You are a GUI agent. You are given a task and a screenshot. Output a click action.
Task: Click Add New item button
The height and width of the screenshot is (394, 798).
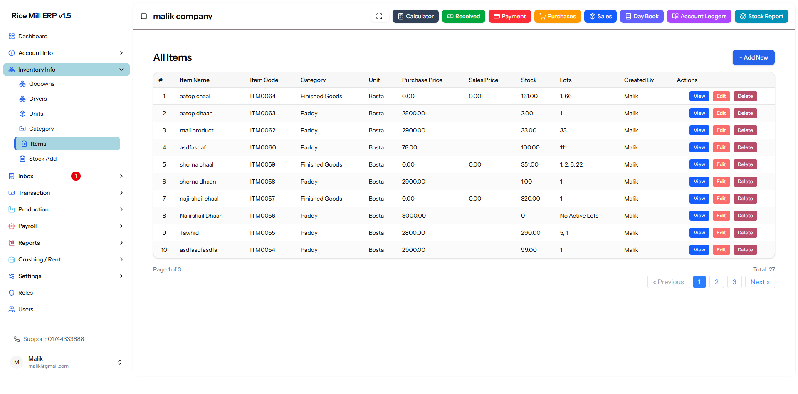pyautogui.click(x=754, y=58)
